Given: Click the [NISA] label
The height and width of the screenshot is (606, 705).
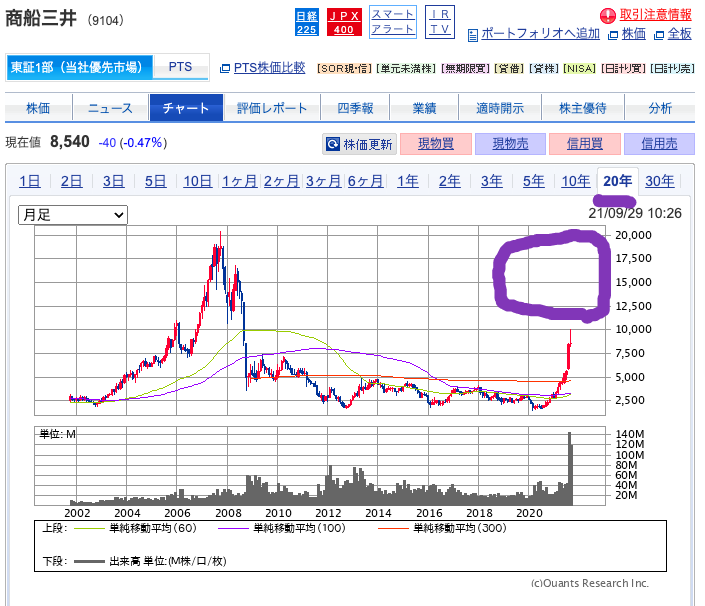Looking at the screenshot, I should pos(580,68).
